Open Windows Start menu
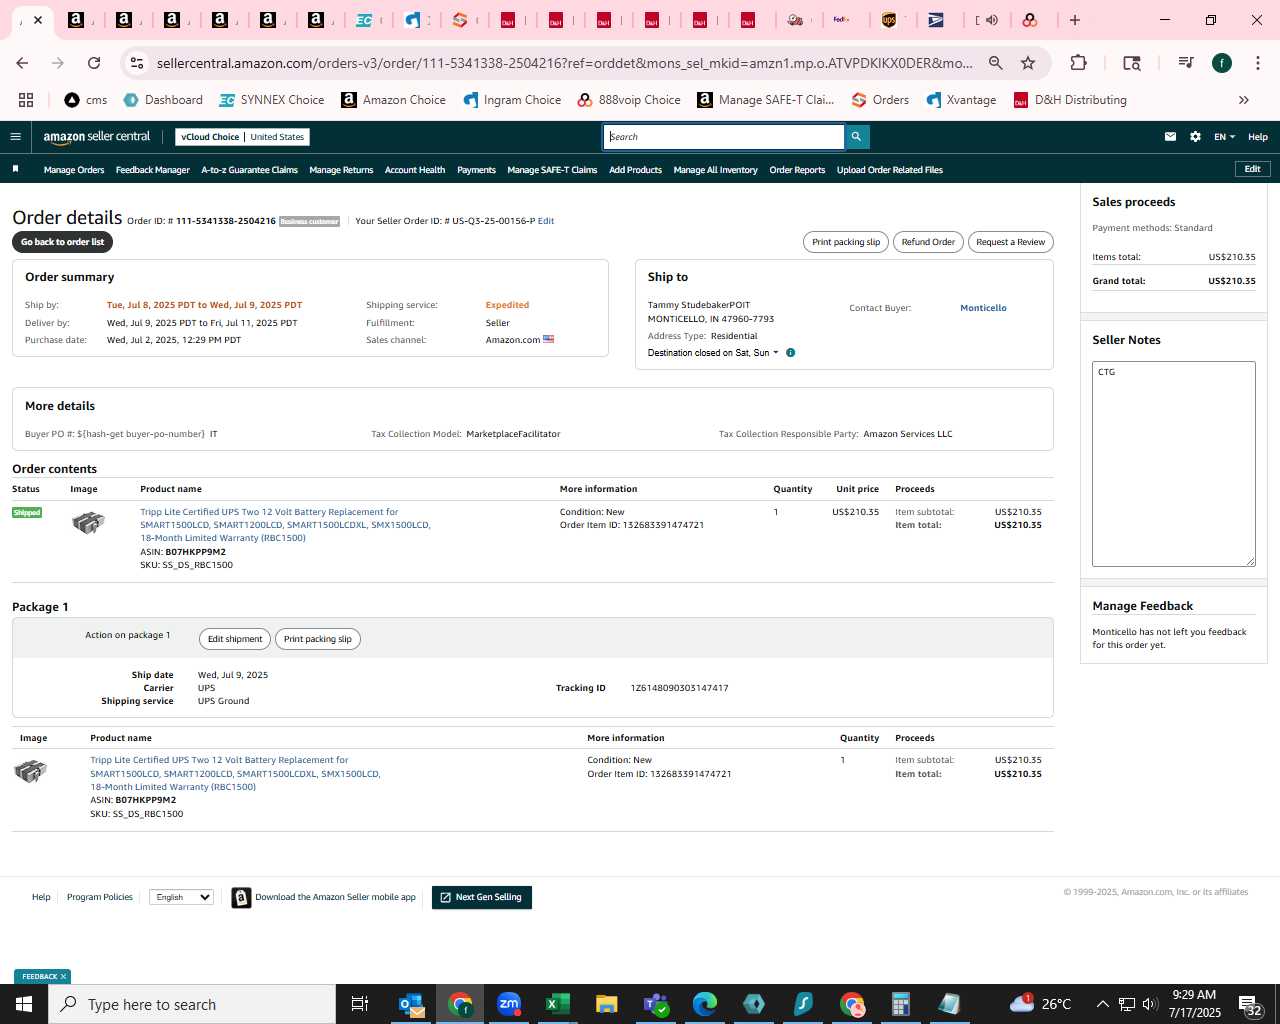This screenshot has height=1024, width=1280. 24,1004
